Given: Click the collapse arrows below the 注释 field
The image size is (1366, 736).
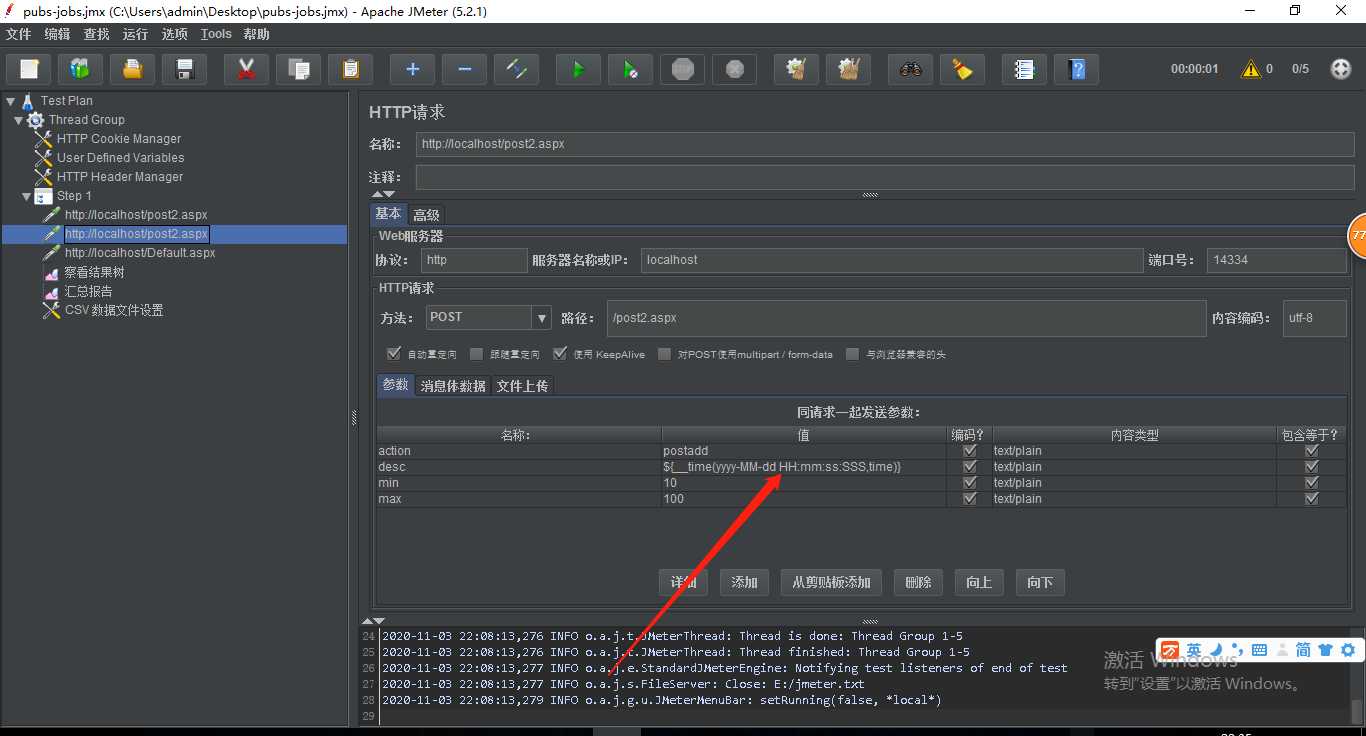Looking at the screenshot, I should (x=383, y=194).
